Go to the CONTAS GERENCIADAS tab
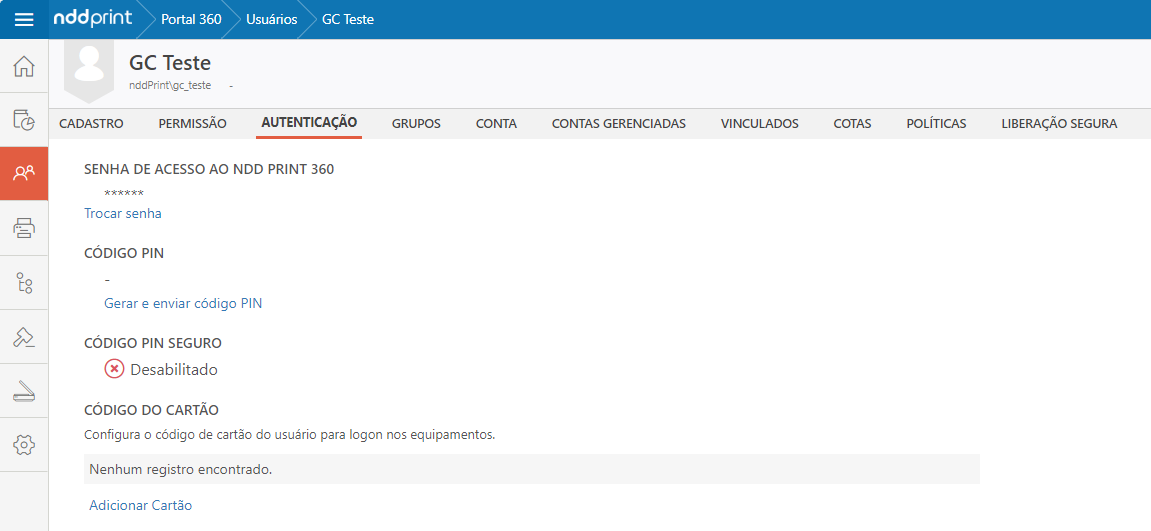The image size is (1151, 531). coord(618,124)
